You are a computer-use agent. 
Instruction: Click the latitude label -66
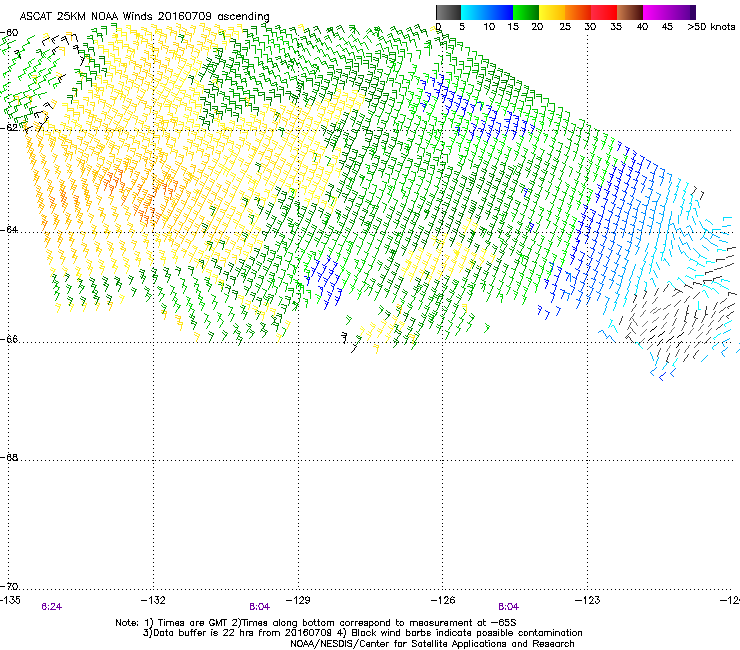point(9,339)
